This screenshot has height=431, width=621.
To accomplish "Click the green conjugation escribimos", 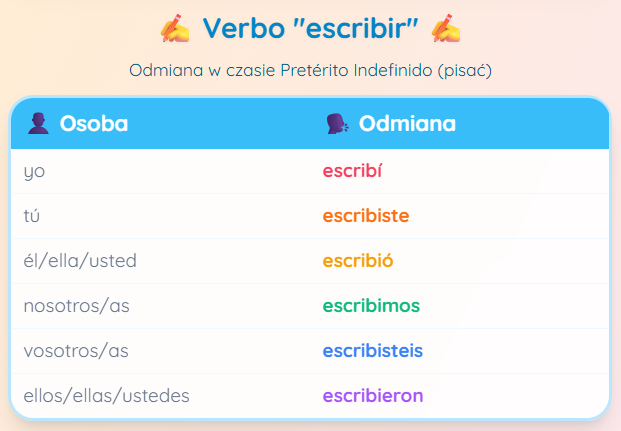I will pyautogui.click(x=371, y=306).
